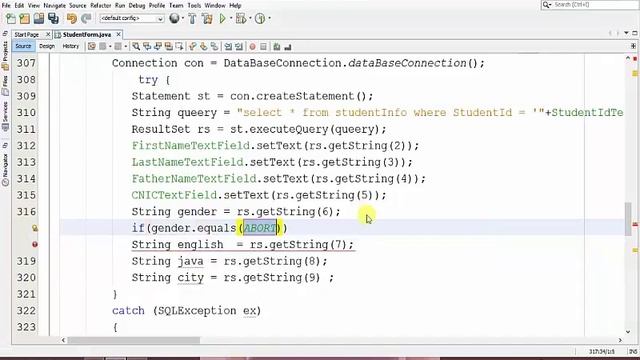
Task: Switch to Design view
Action: [x=47, y=46]
